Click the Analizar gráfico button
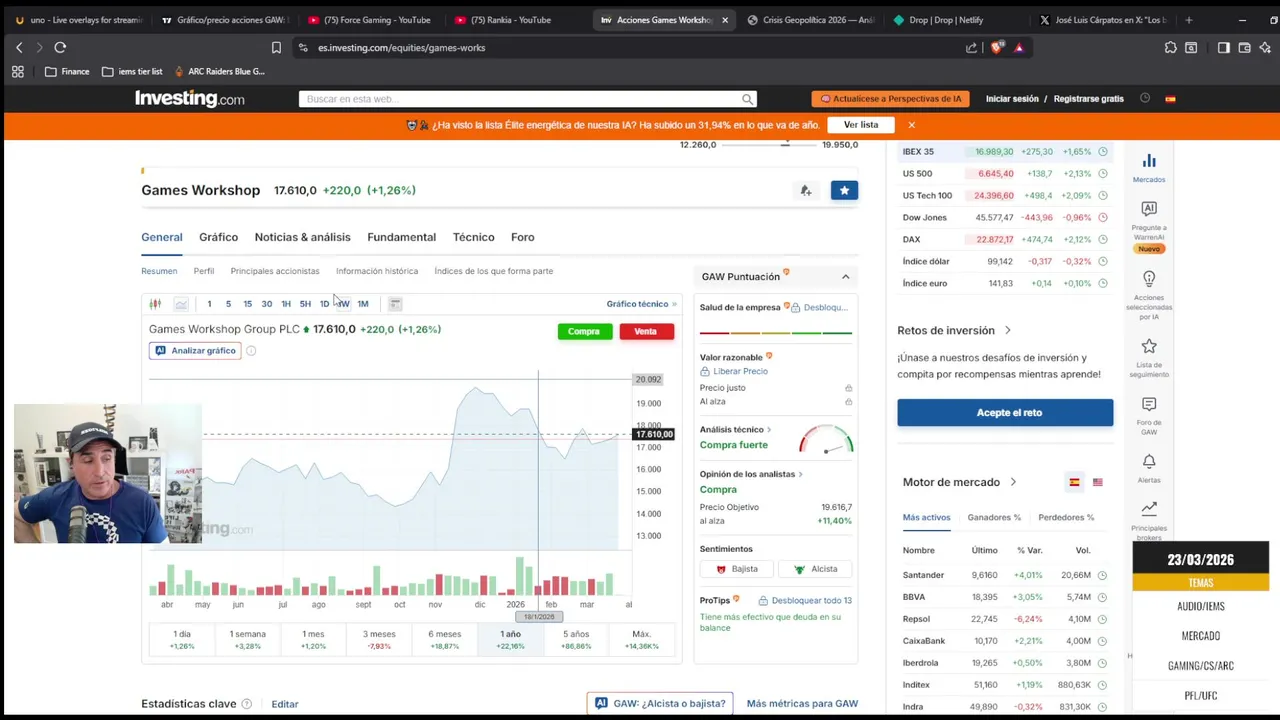The height and width of the screenshot is (720, 1280). [195, 351]
